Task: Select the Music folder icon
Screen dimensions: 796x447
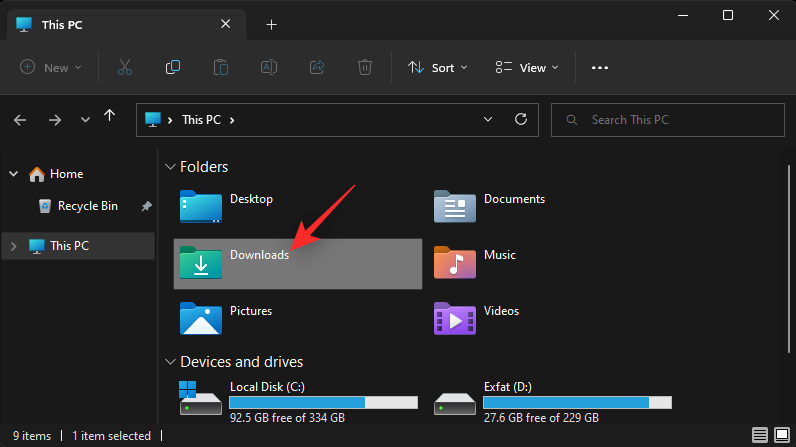Action: tap(454, 262)
